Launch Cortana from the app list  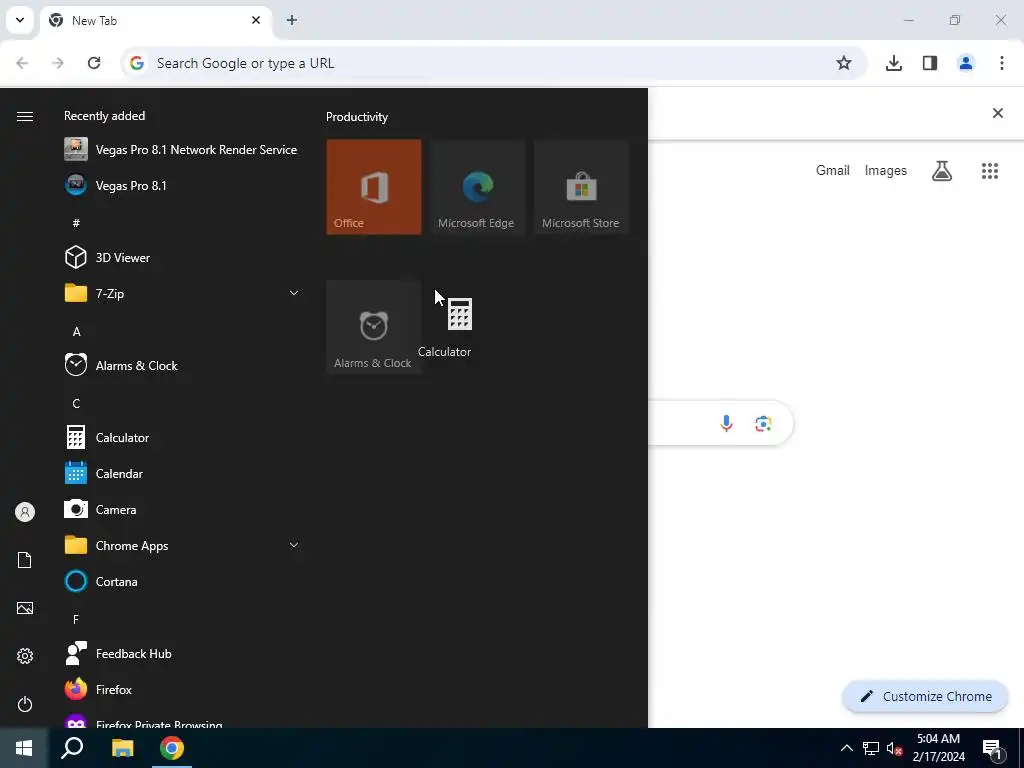click(182, 581)
